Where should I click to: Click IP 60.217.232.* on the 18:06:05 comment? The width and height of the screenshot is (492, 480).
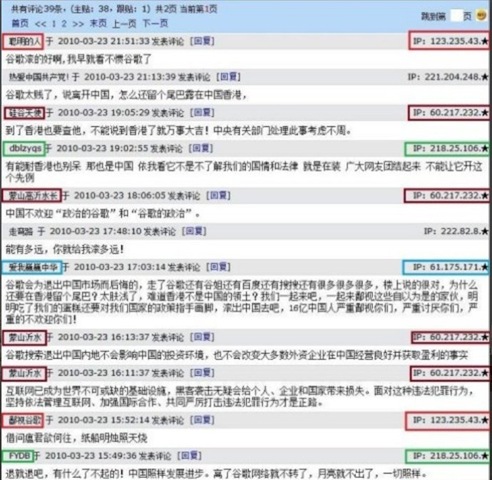[451, 196]
